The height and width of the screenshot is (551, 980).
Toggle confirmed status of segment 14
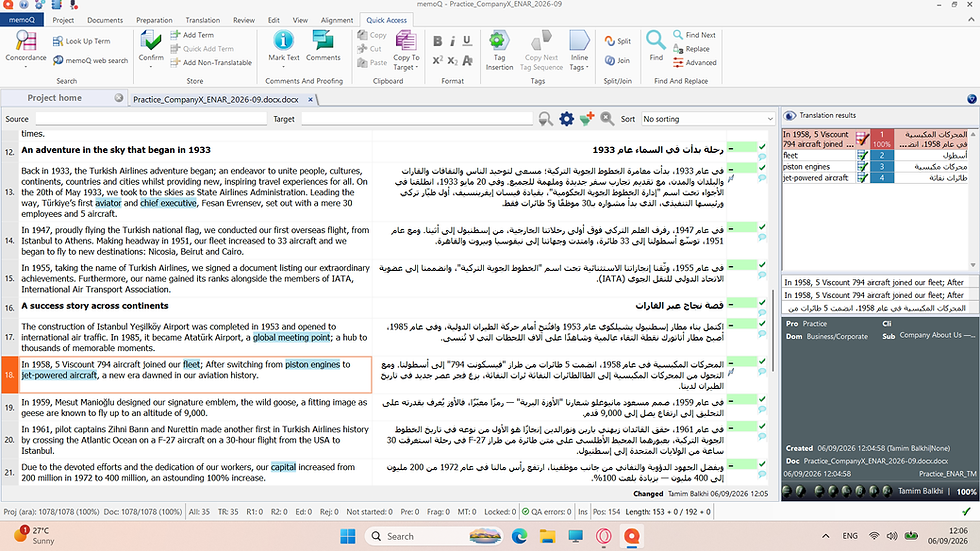[762, 227]
